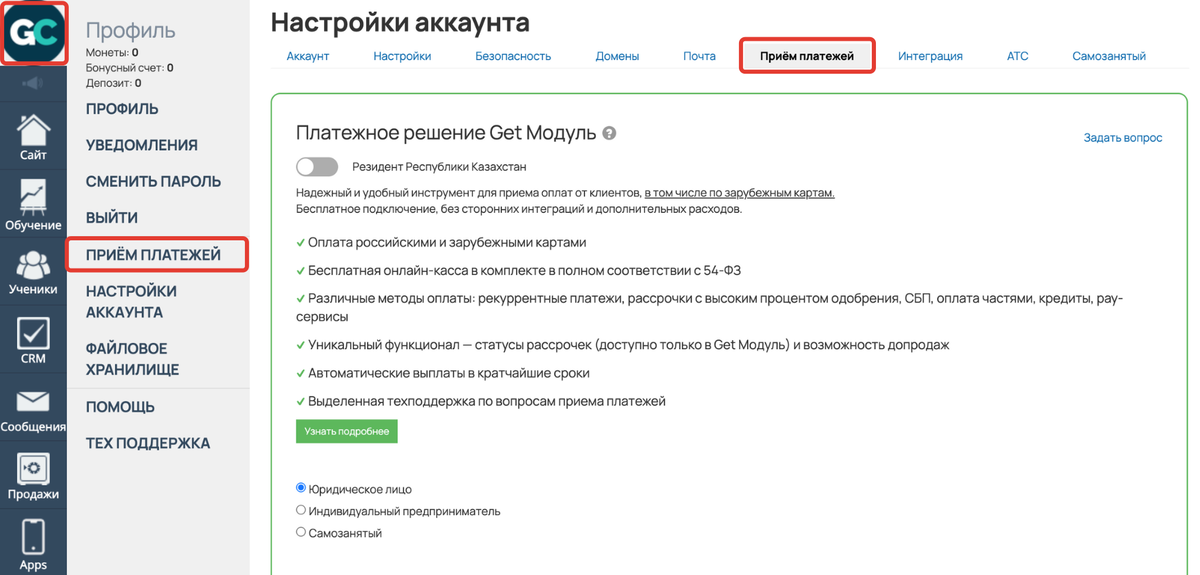Follow link в том числе по зарубежным картам
The image size is (1200, 575).
pos(740,192)
